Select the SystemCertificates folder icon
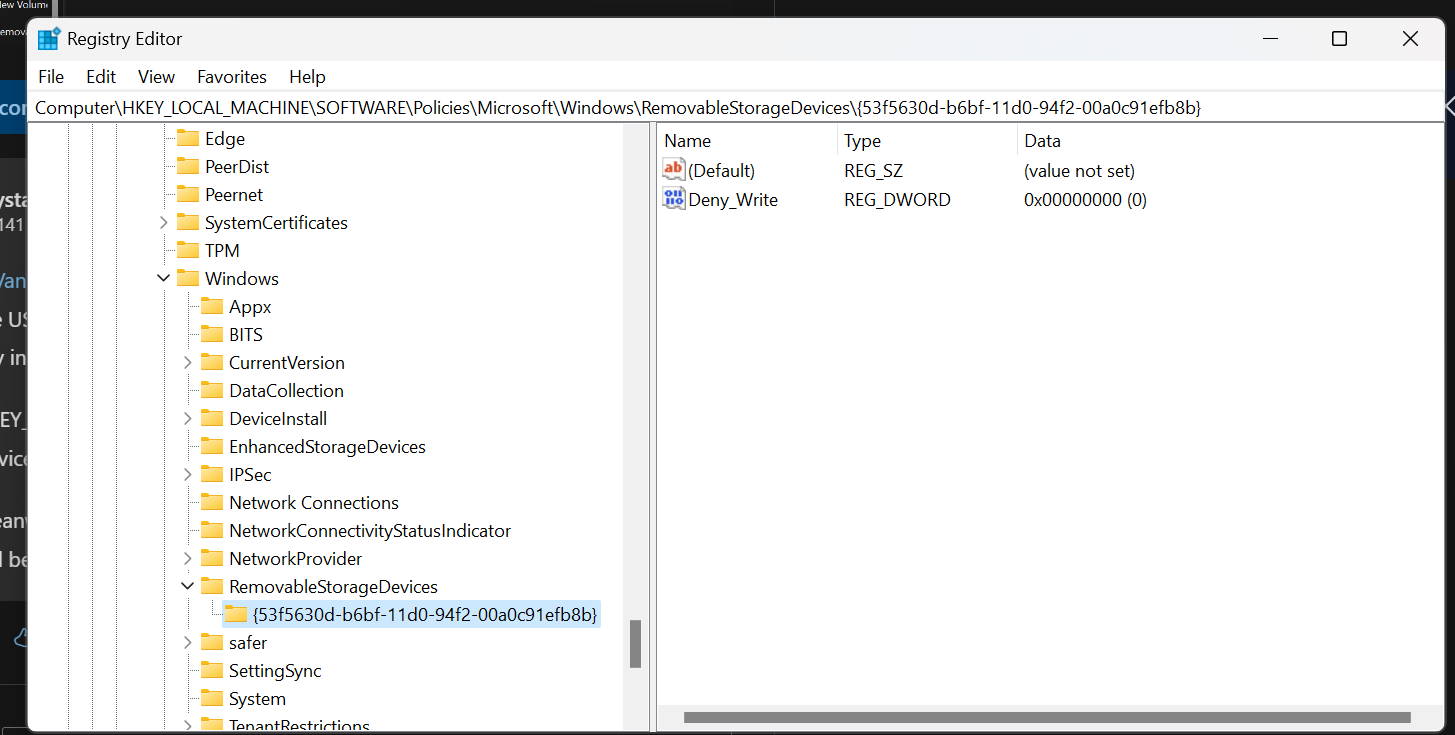This screenshot has height=735, width=1455. 188,222
